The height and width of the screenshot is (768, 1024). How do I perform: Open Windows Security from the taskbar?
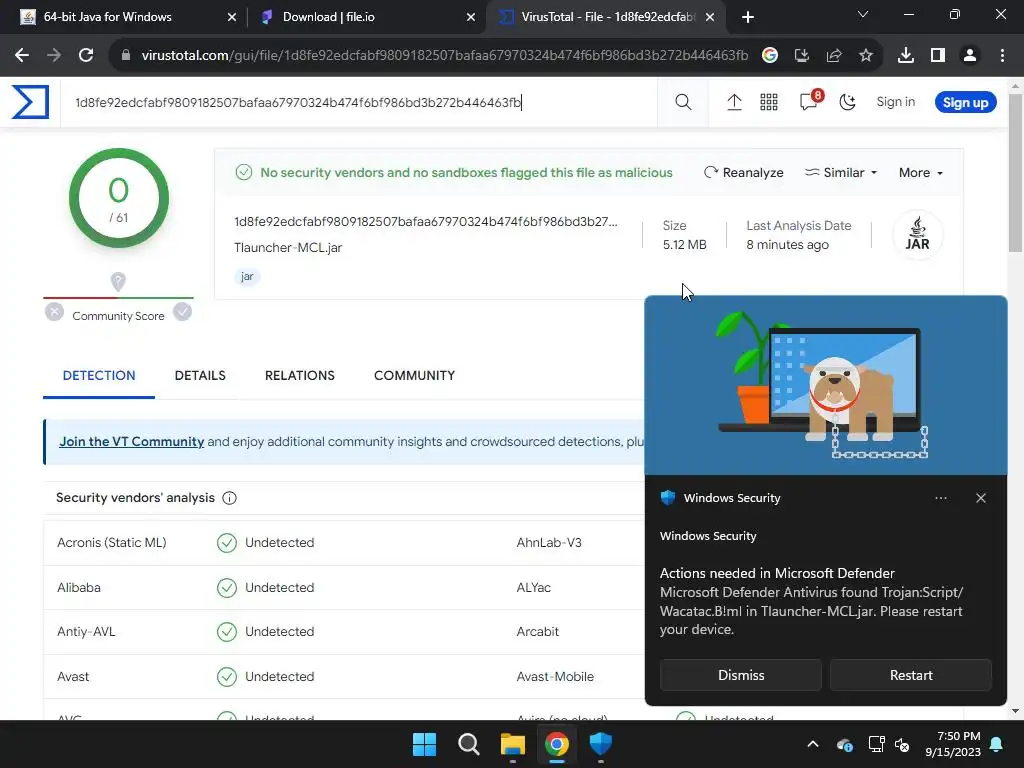pyautogui.click(x=601, y=744)
